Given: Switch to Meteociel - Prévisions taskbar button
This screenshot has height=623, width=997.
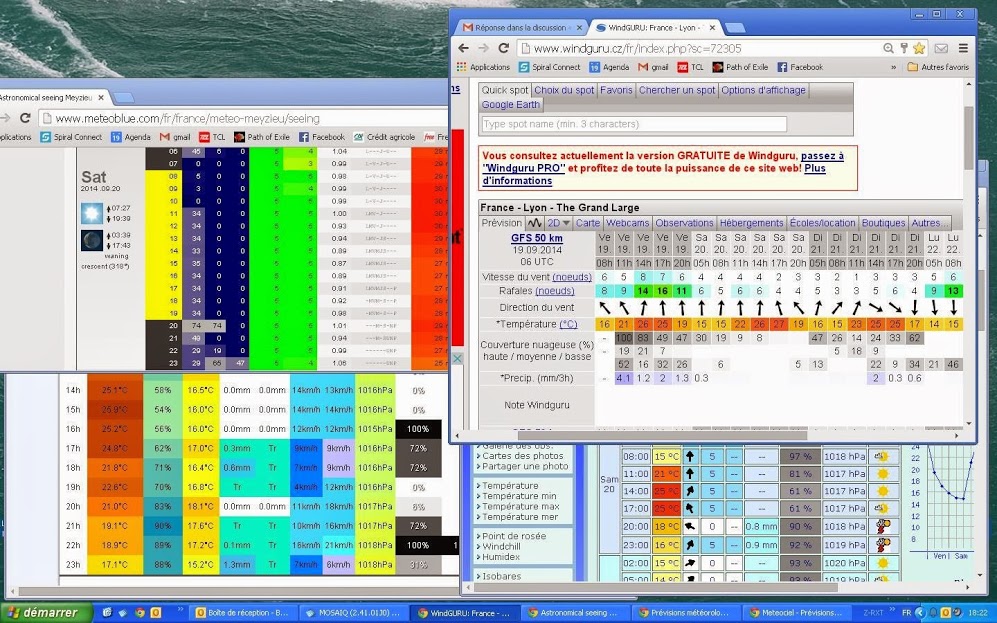Looking at the screenshot, I should point(796,613).
